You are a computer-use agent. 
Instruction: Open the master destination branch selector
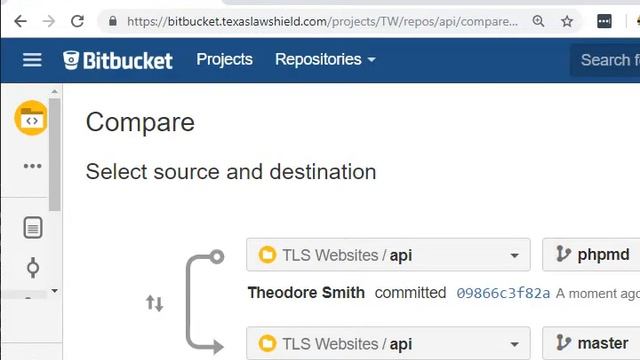(591, 343)
